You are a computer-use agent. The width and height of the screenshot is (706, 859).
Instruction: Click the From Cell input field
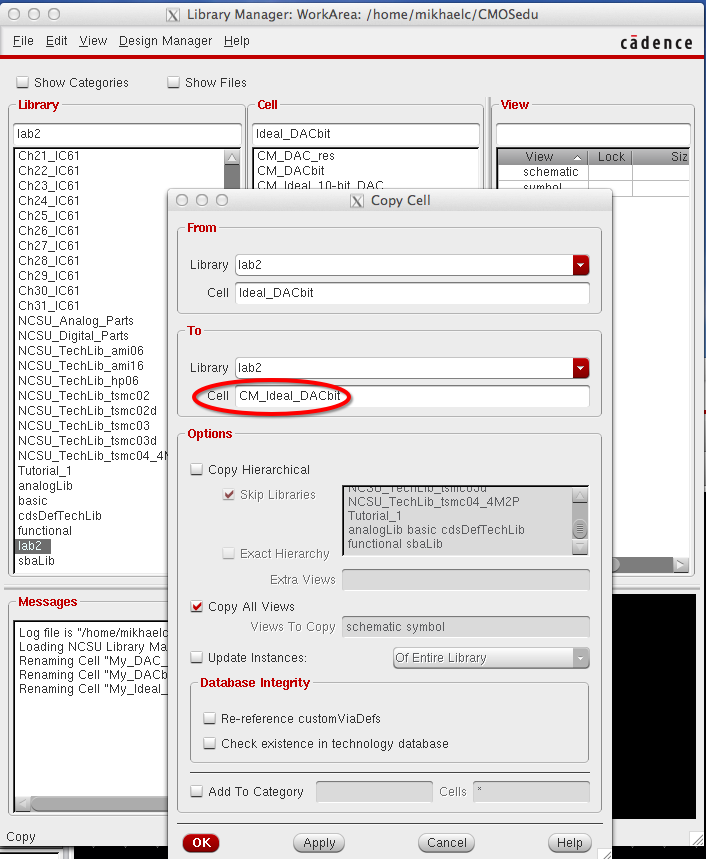(412, 293)
